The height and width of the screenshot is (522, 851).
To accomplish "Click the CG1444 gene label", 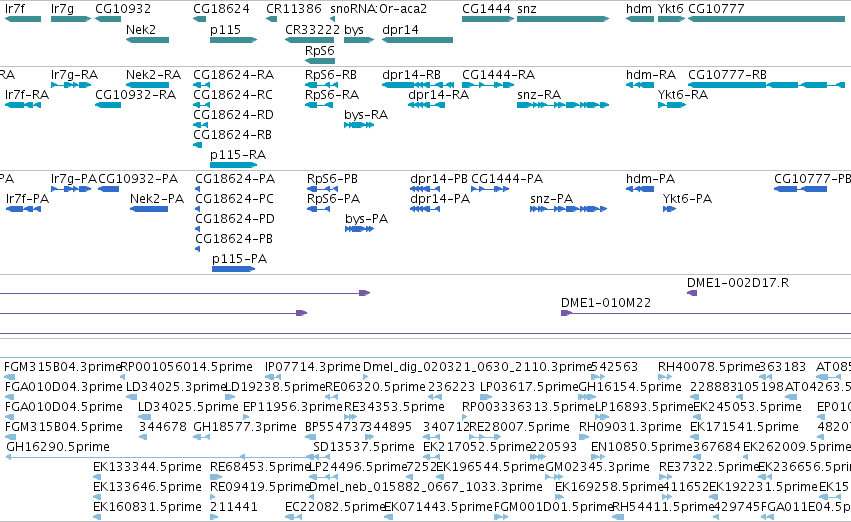I will 486,9.
